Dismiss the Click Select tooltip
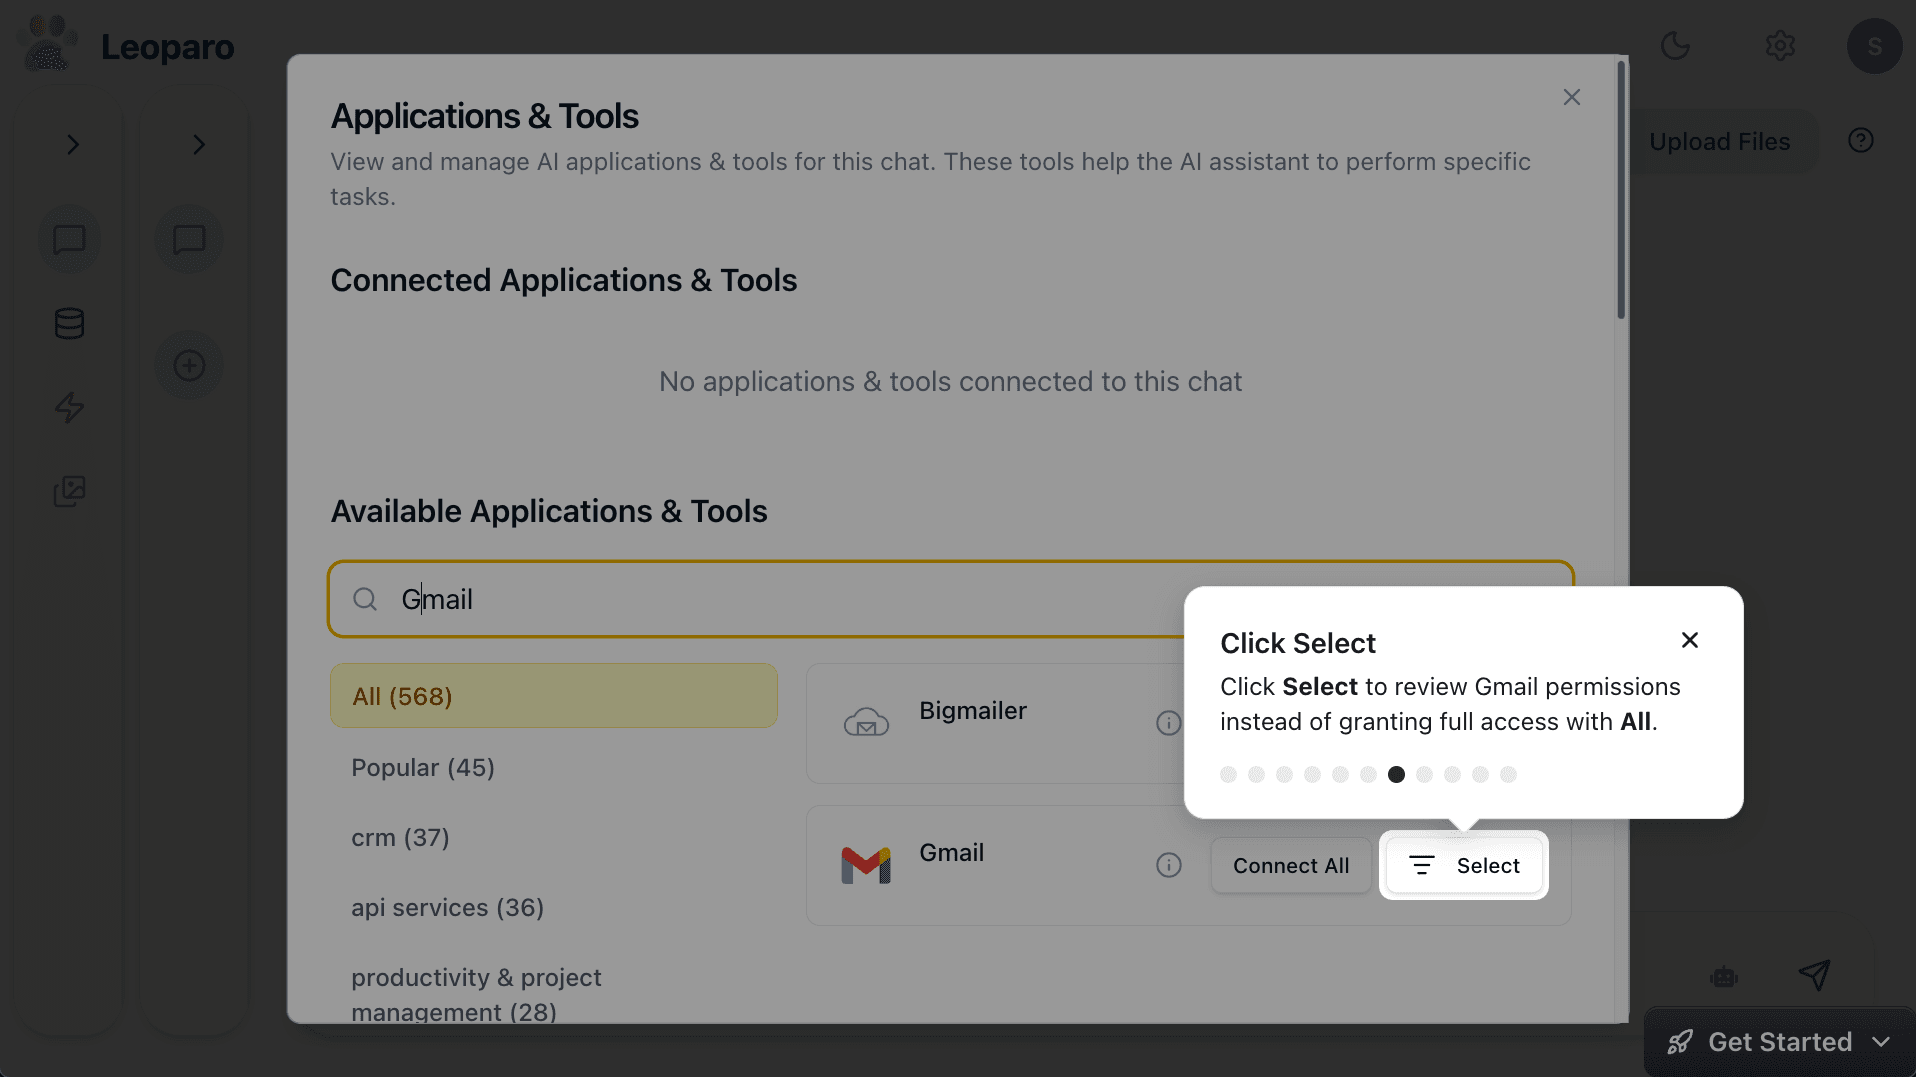Screen dimensions: 1916x1077 coord(1689,640)
